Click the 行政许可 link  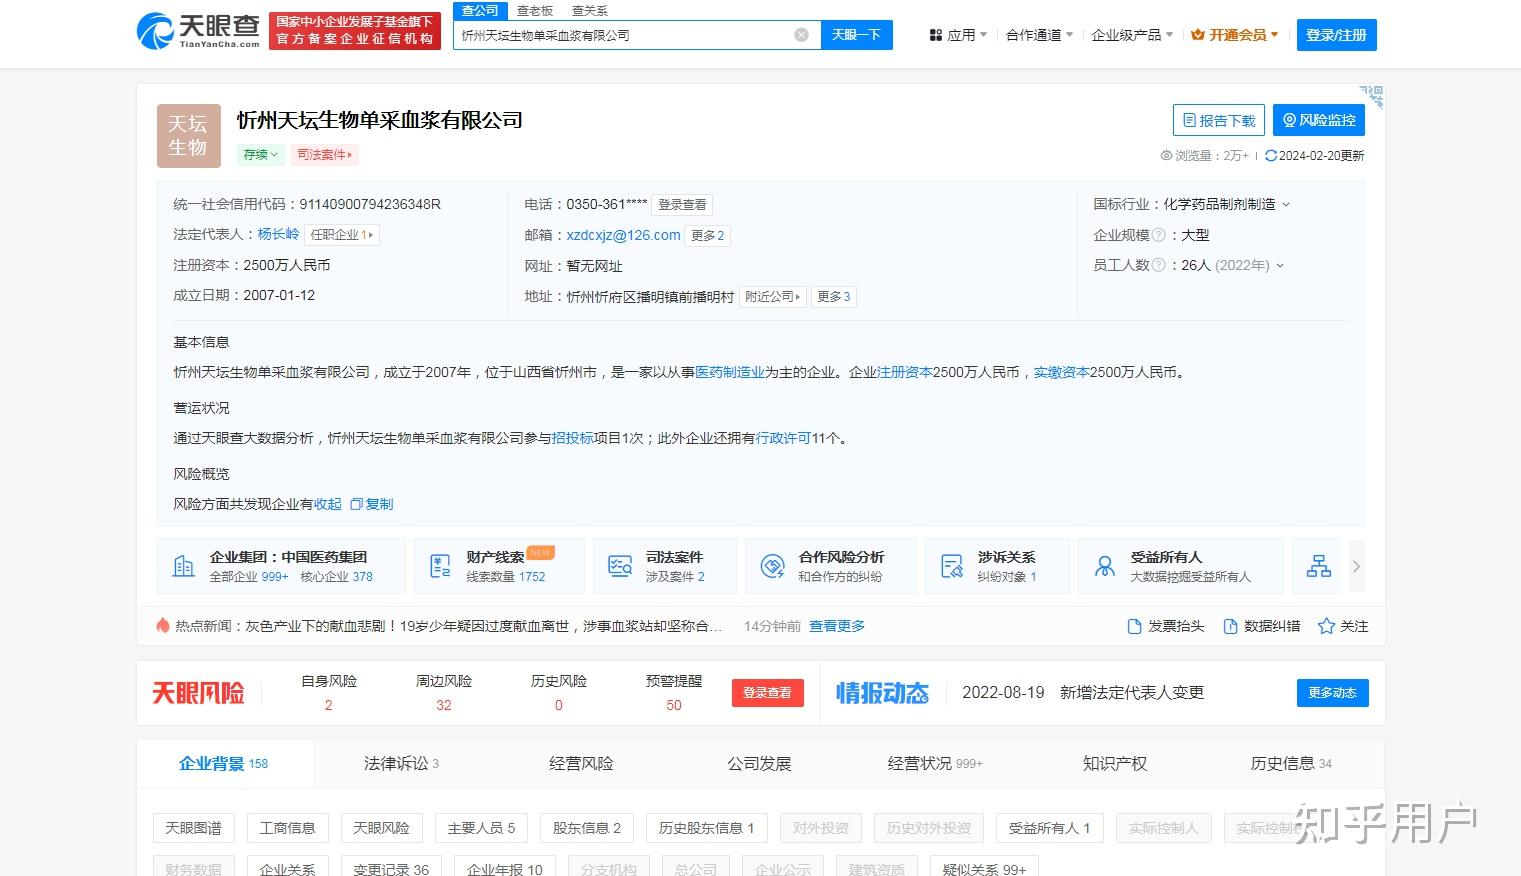(x=783, y=438)
